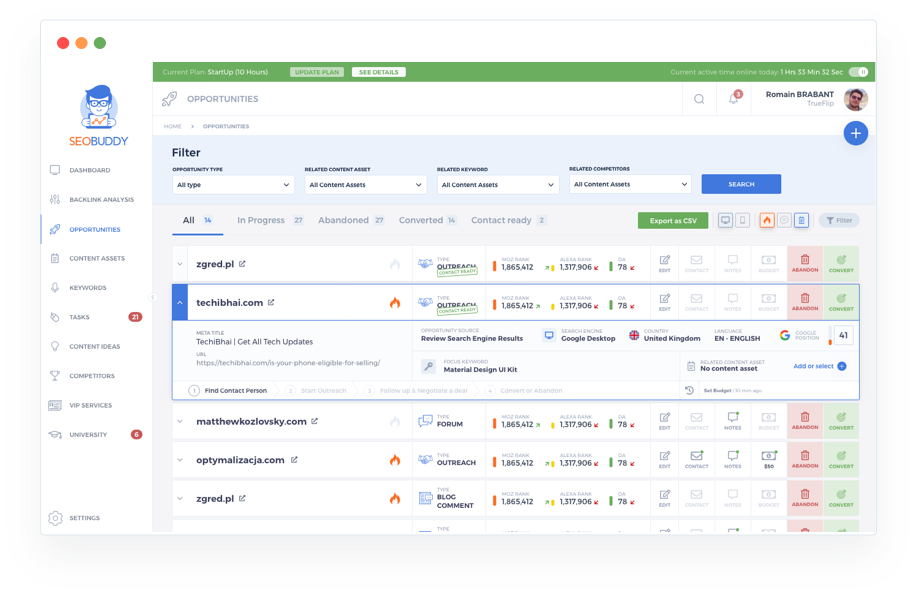This screenshot has height=595, width=917.
Task: Click Convert in techibhai.com row
Action: click(841, 302)
